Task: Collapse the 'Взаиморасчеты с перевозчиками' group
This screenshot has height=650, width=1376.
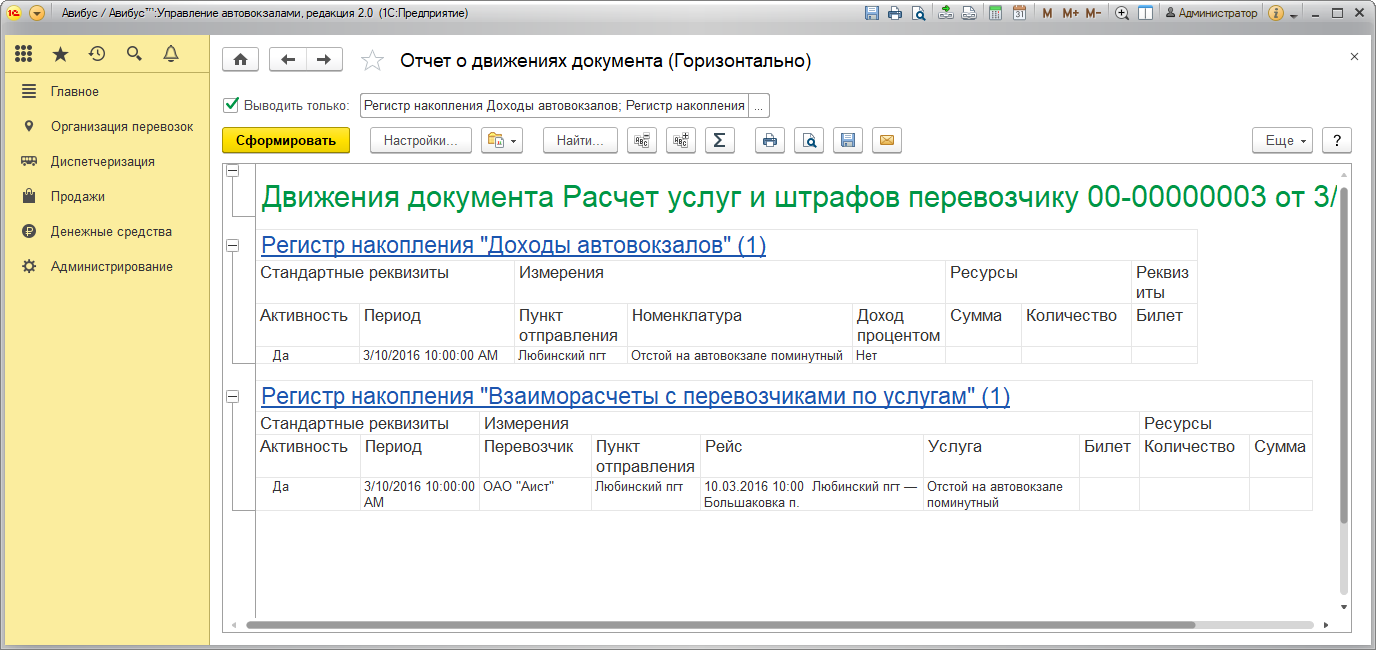Action: (233, 397)
